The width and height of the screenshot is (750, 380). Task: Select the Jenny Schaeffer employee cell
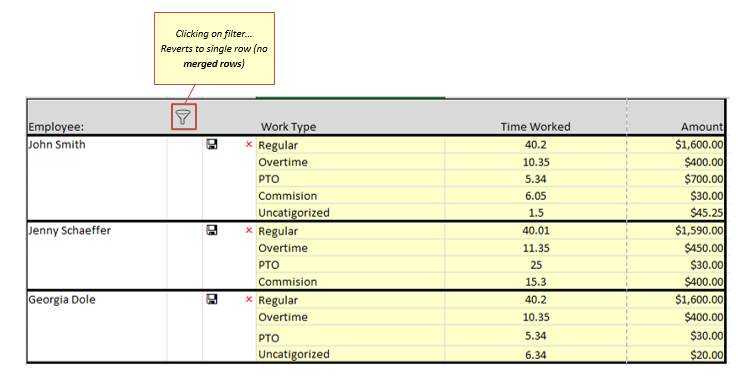[x=97, y=256]
